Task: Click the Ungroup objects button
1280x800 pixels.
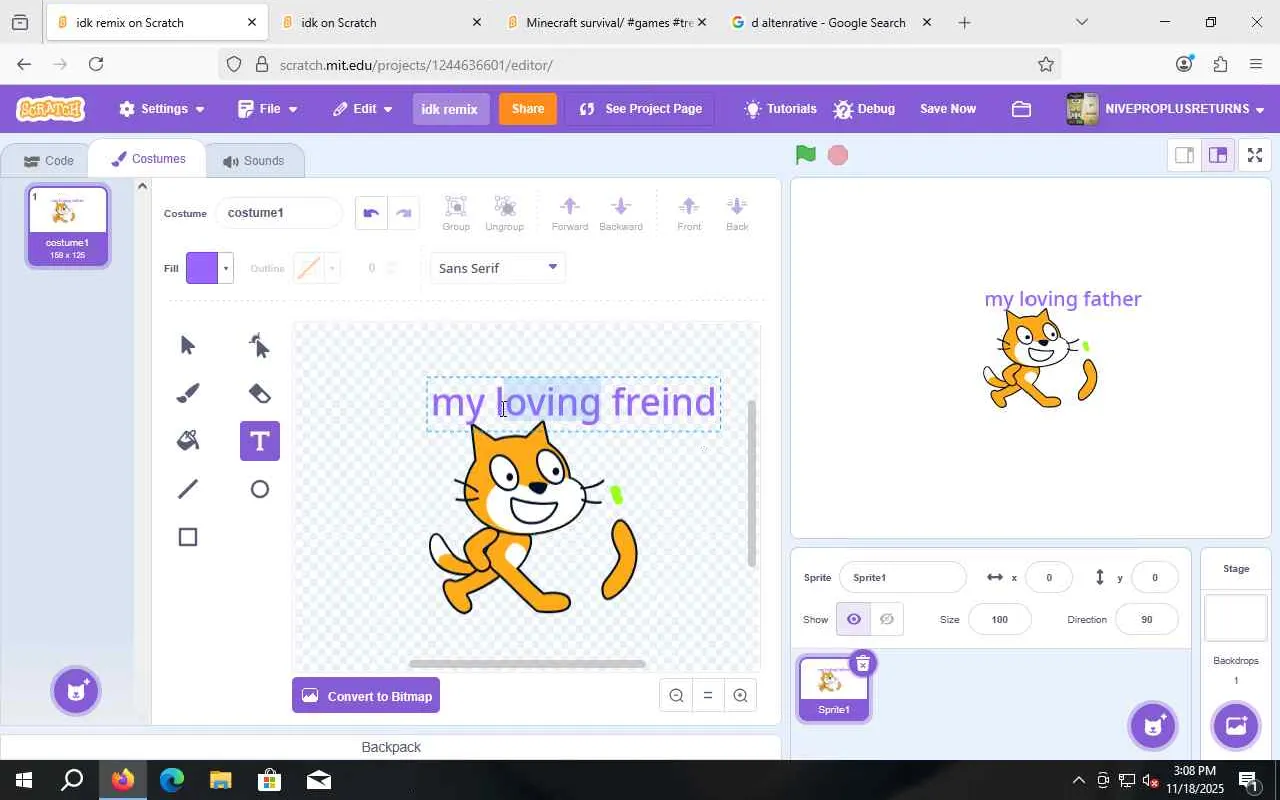Action: (505, 213)
